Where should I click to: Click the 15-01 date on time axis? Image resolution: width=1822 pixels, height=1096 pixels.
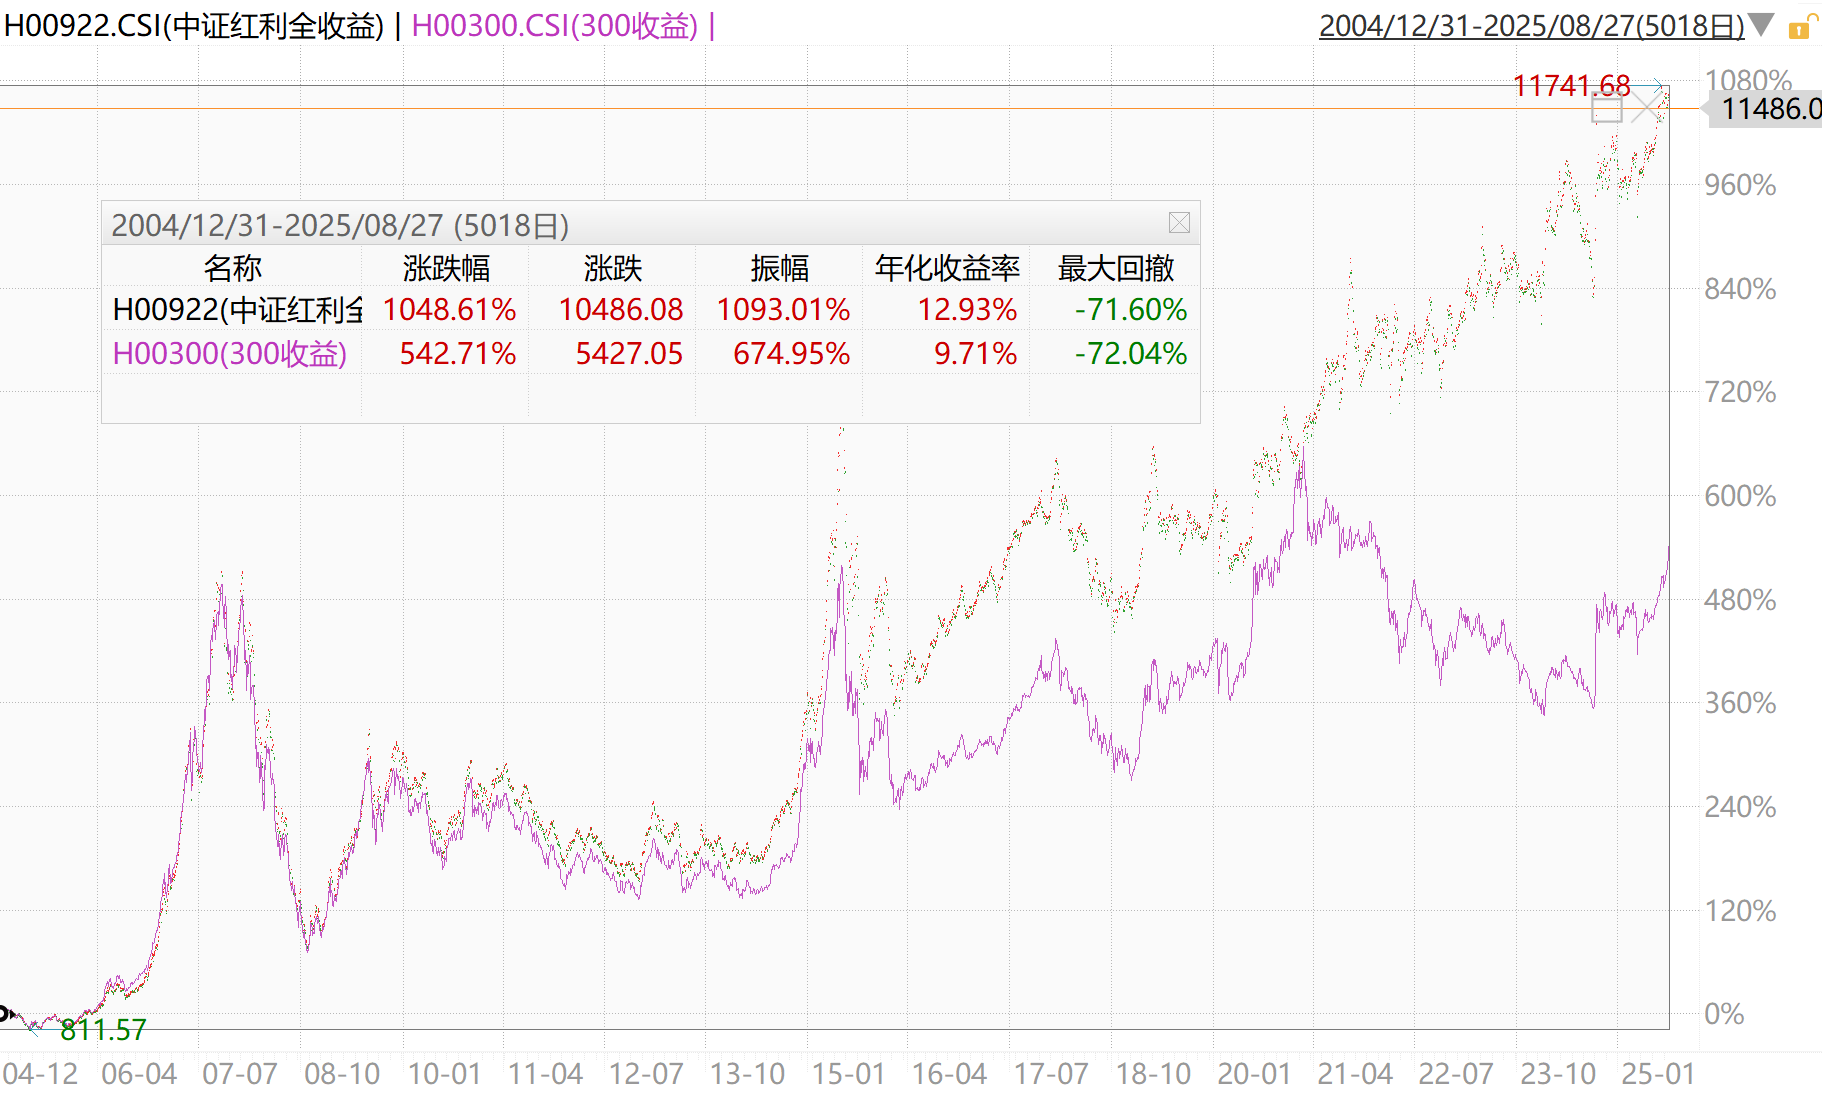848,1074
